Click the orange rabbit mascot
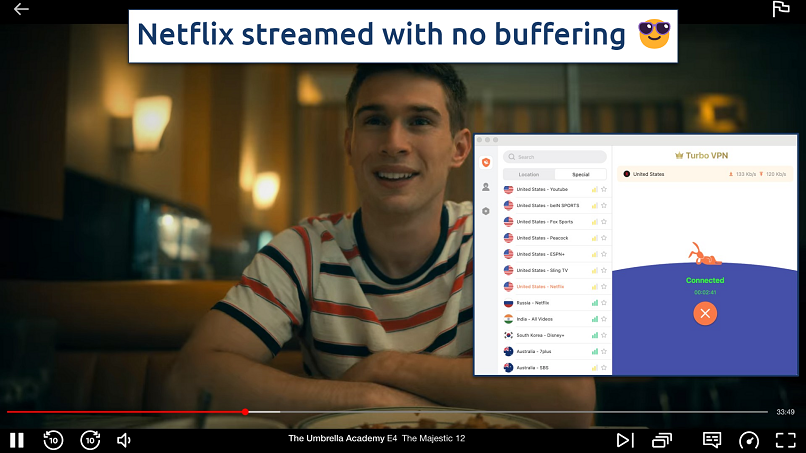Image resolution: width=806 pixels, height=453 pixels. tap(704, 254)
